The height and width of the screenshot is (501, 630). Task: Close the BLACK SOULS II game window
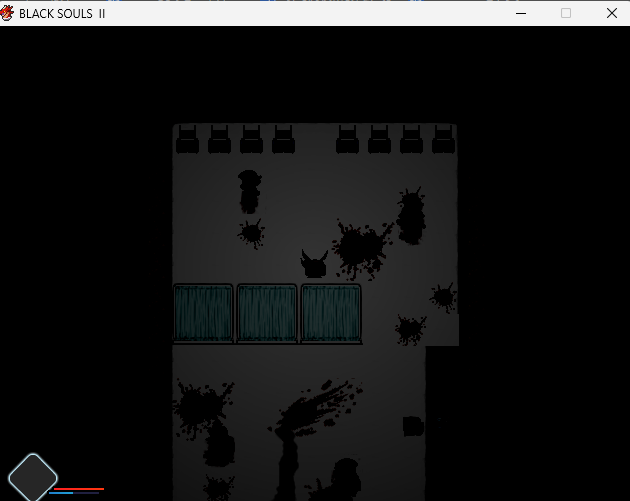point(611,13)
